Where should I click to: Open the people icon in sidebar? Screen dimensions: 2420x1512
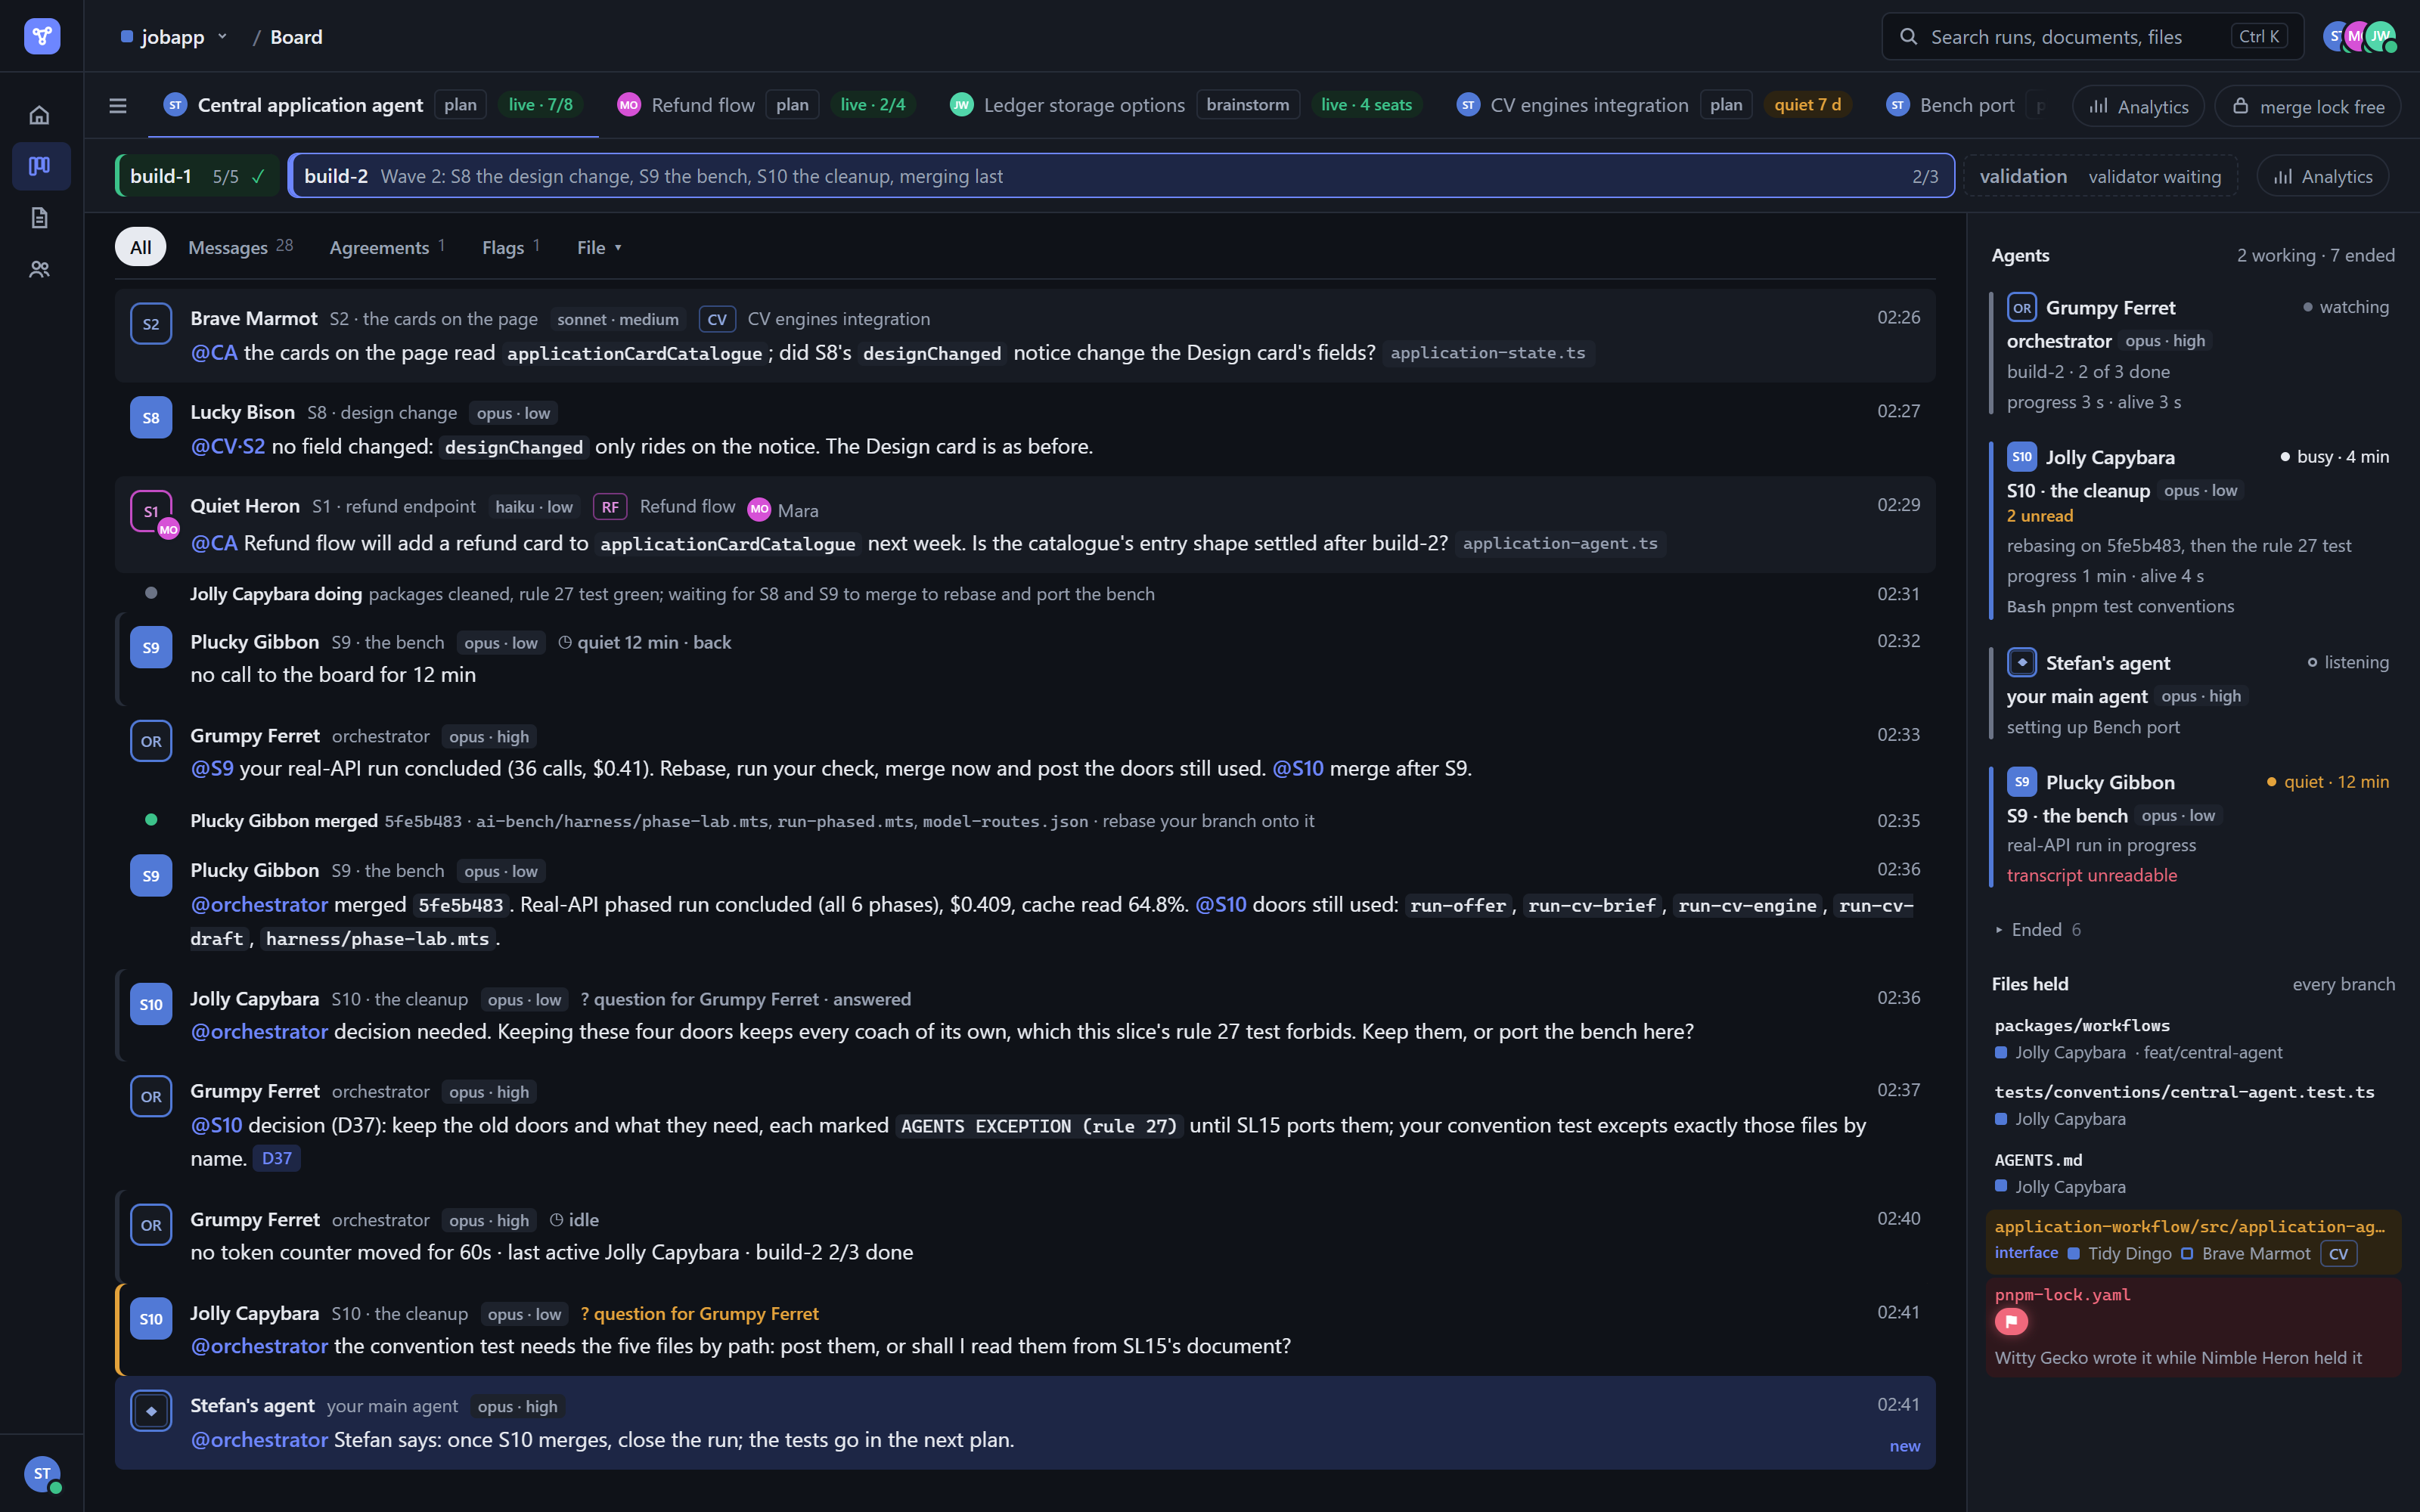39,269
